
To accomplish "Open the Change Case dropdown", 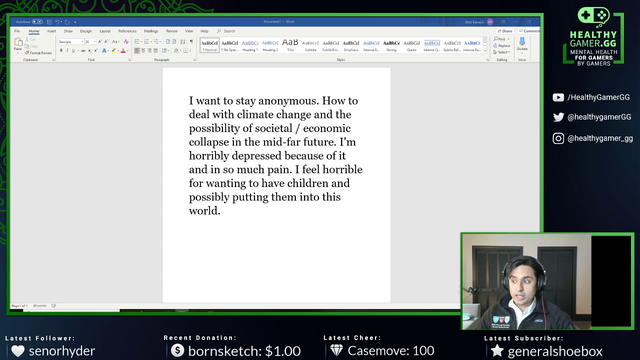I will click(116, 42).
